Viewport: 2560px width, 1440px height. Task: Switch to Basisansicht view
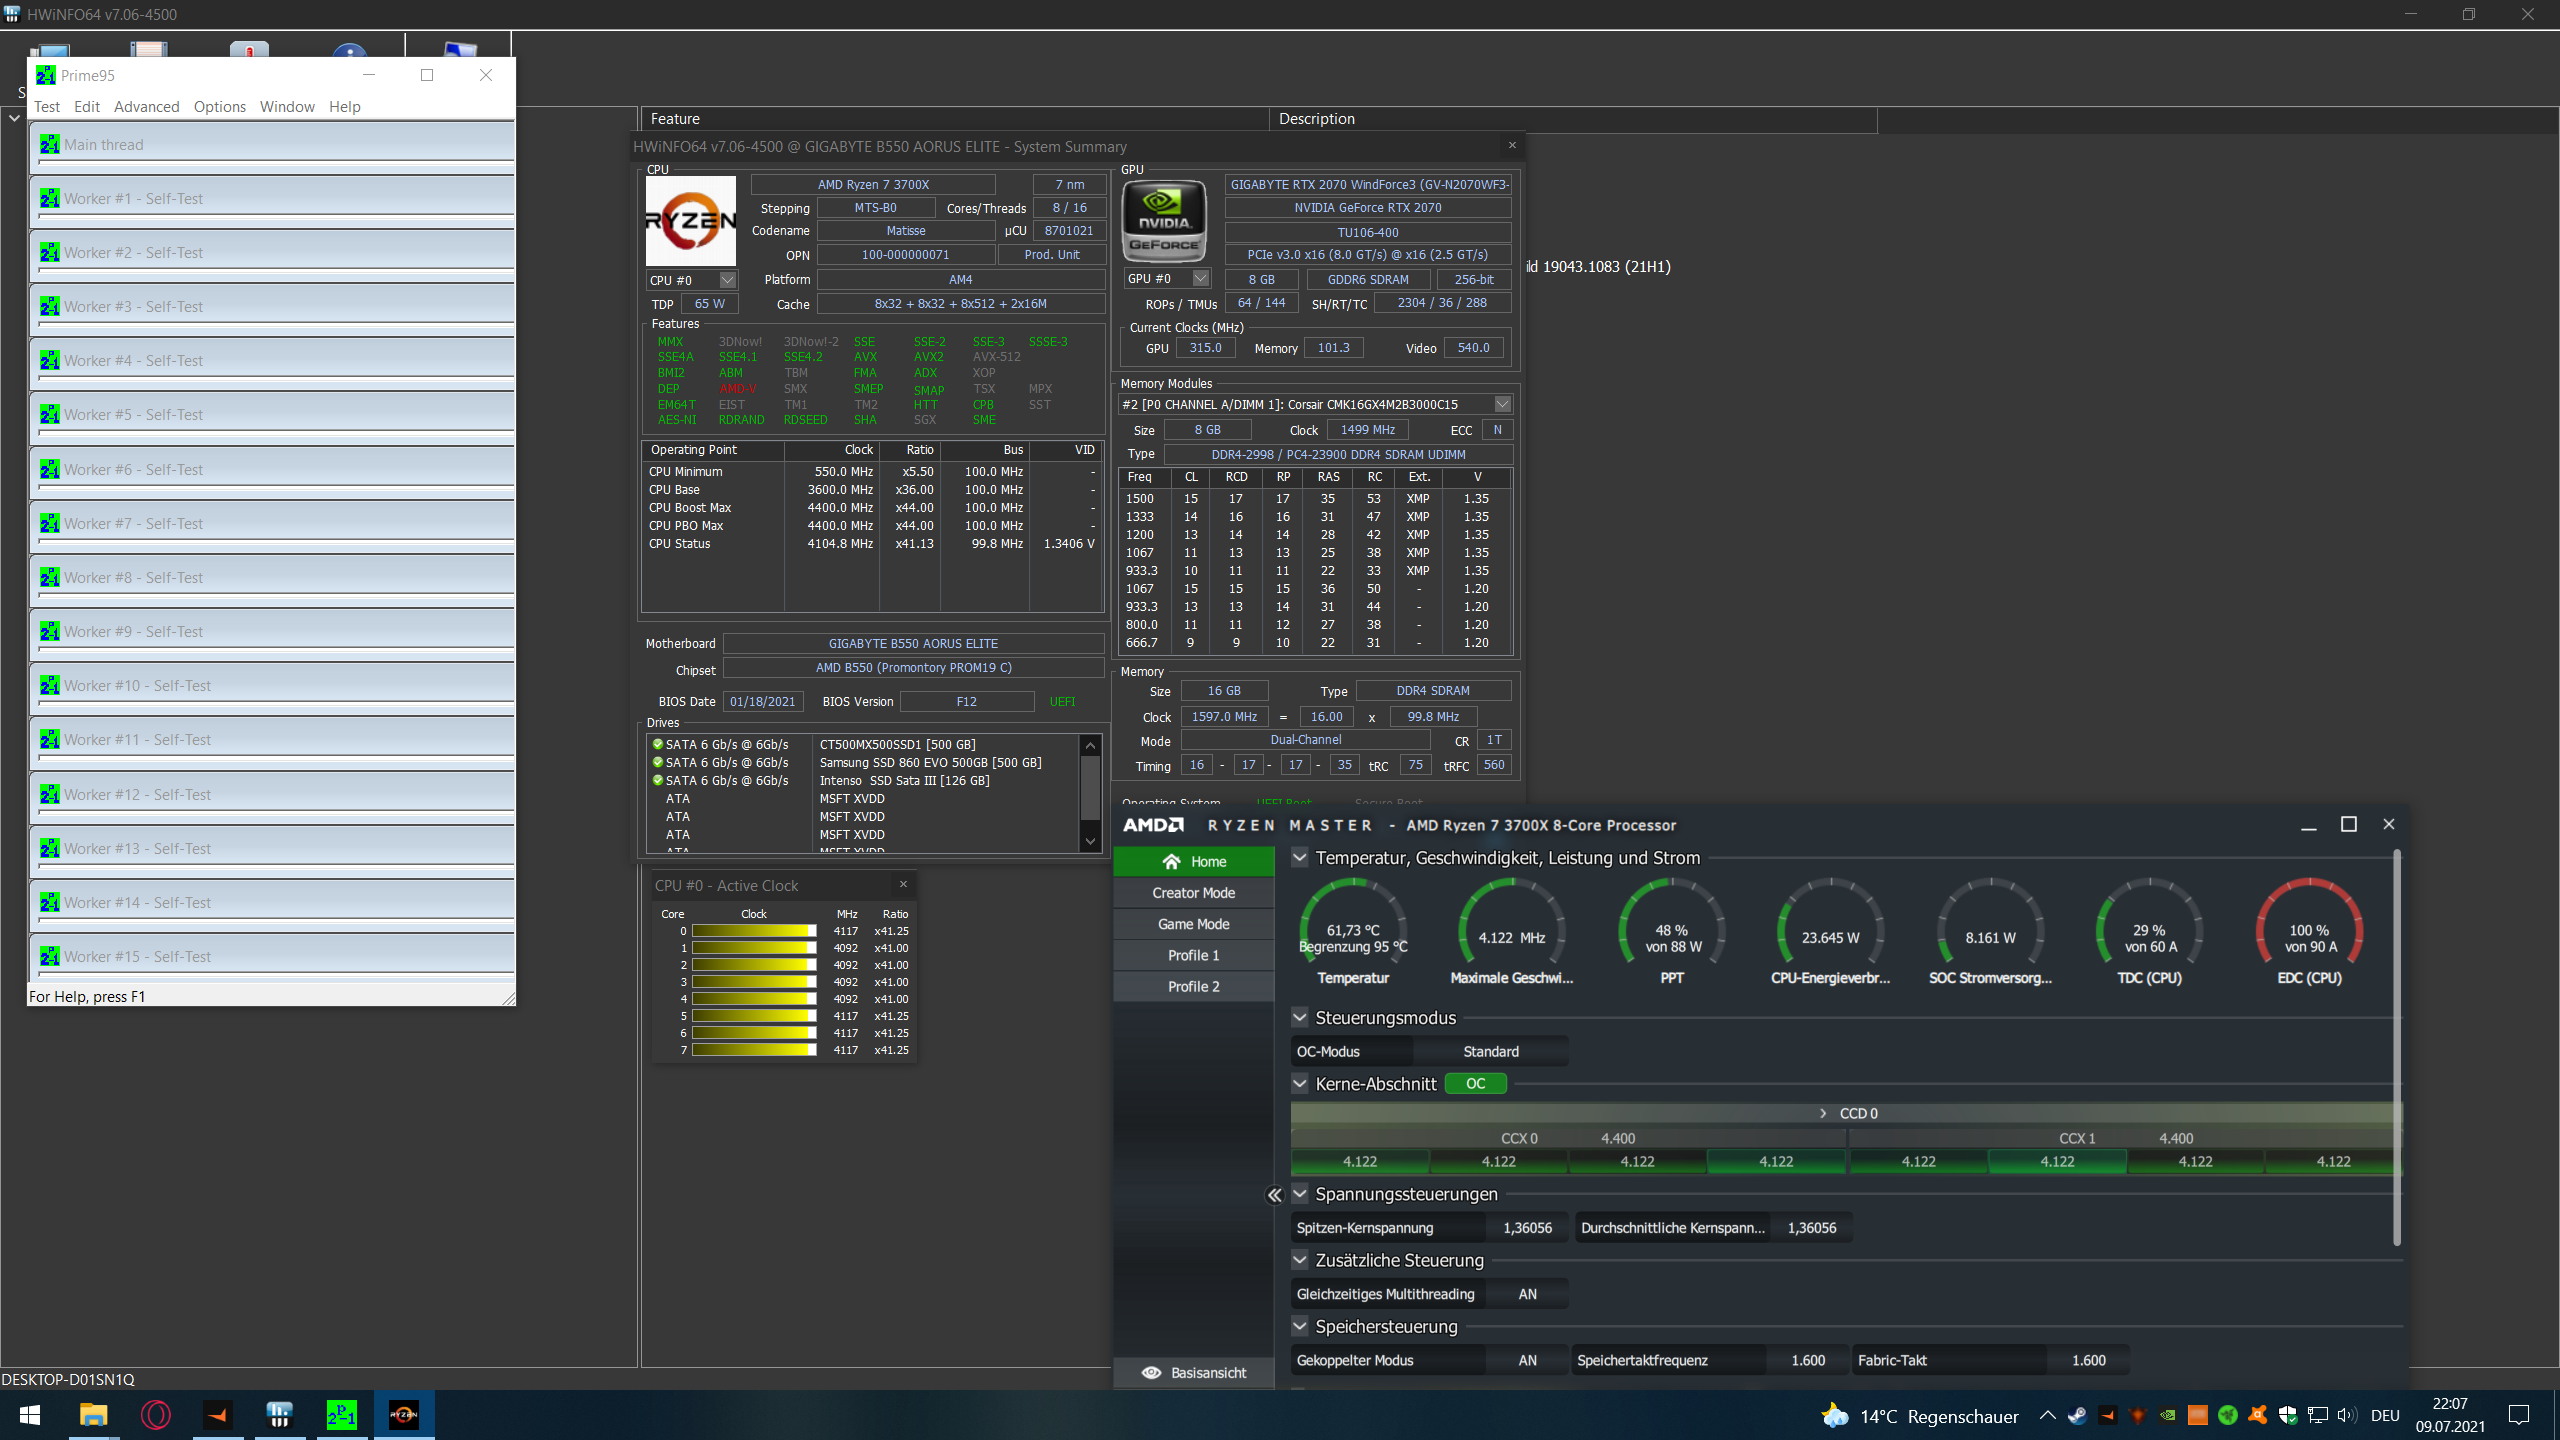[1194, 1373]
